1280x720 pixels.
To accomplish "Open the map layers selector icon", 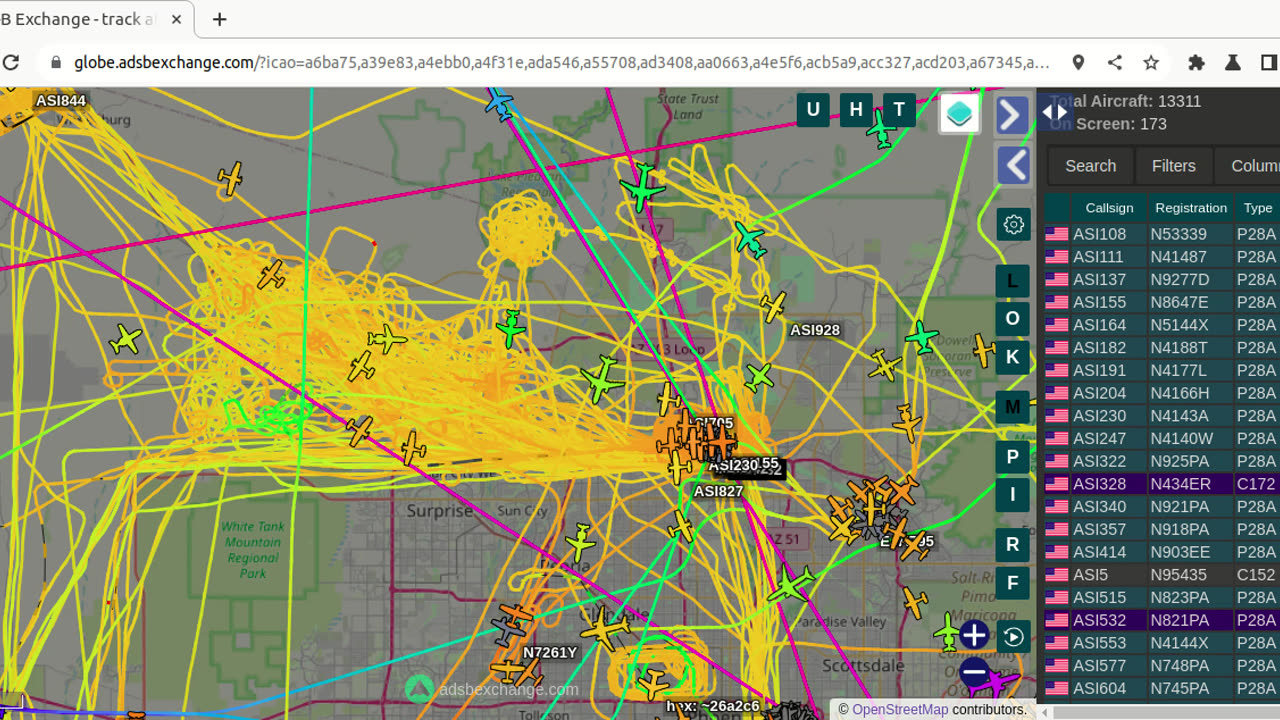I will 959,113.
